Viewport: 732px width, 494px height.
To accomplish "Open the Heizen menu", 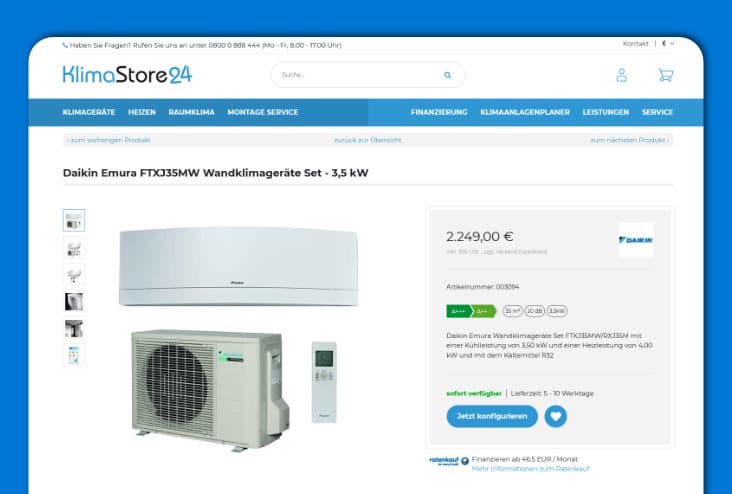I will [x=142, y=112].
